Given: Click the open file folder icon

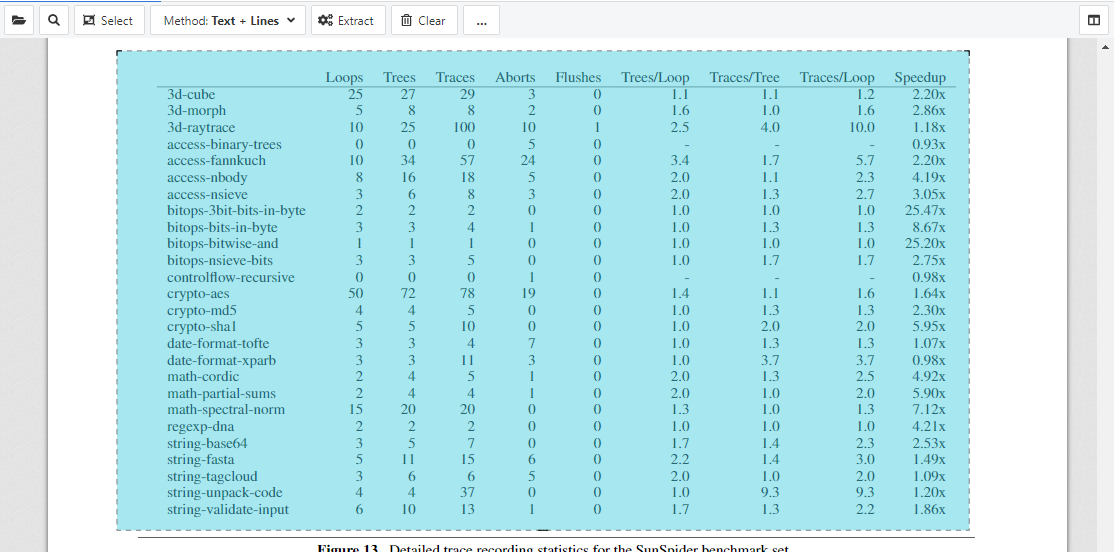Looking at the screenshot, I should [x=20, y=20].
